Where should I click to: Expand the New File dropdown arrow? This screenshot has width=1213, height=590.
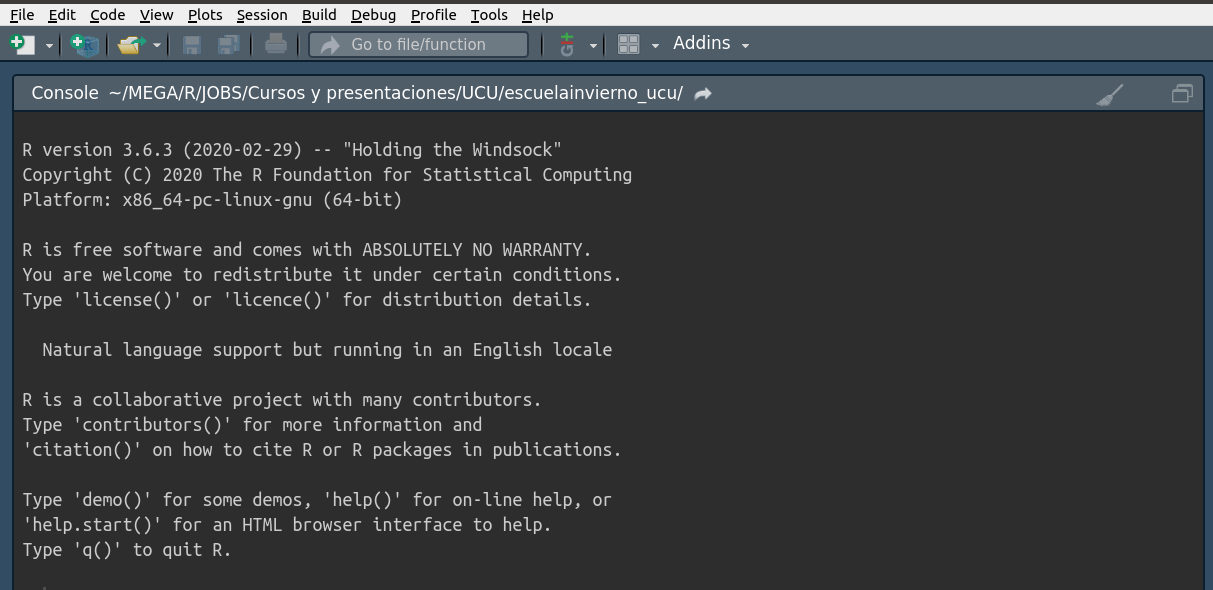49,45
